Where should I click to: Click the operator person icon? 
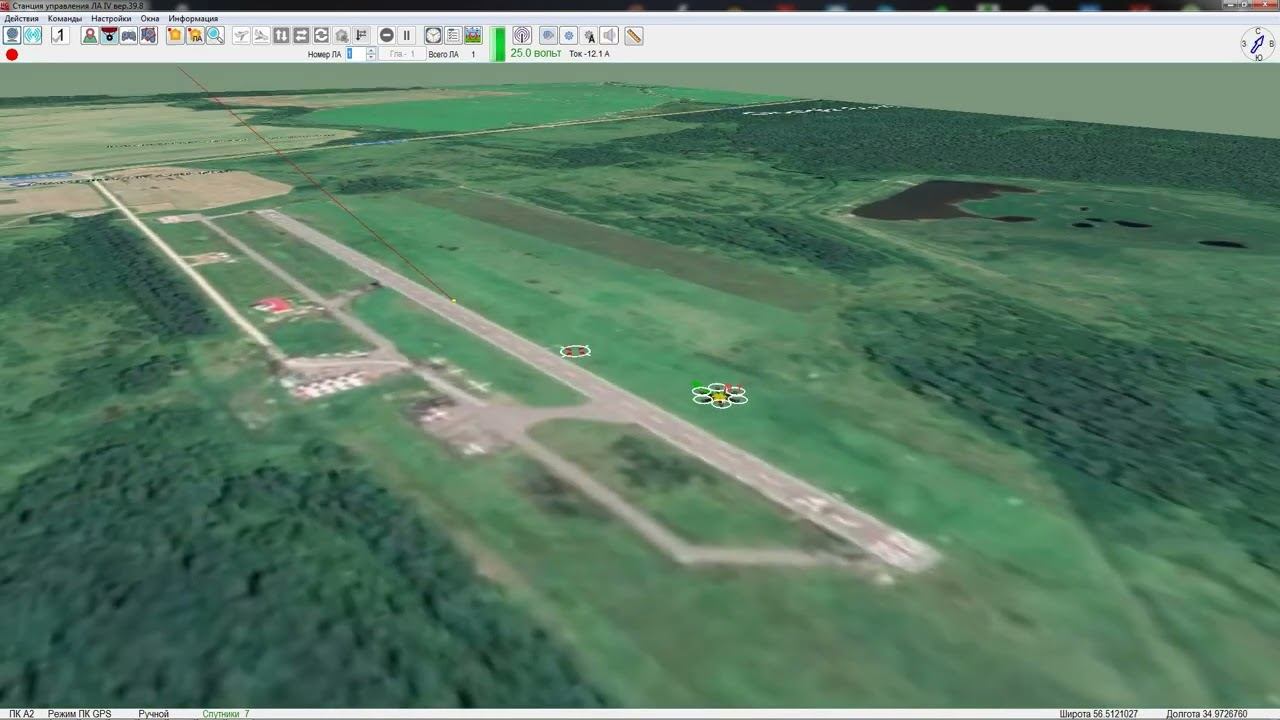click(90, 36)
